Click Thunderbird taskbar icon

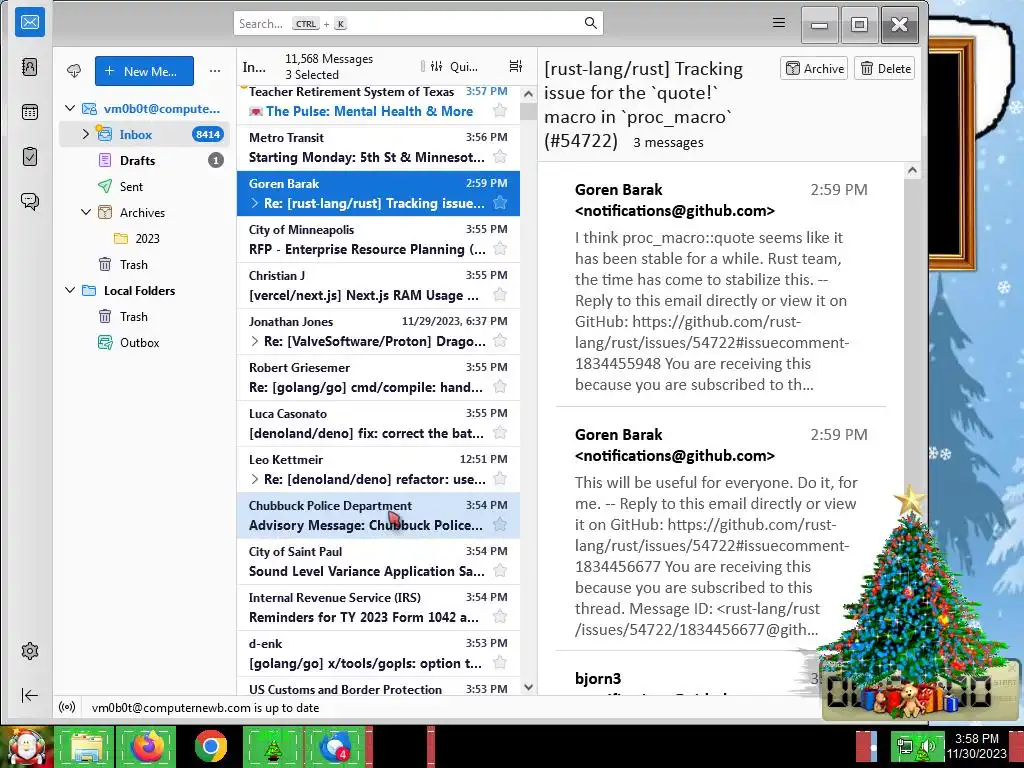(x=335, y=747)
